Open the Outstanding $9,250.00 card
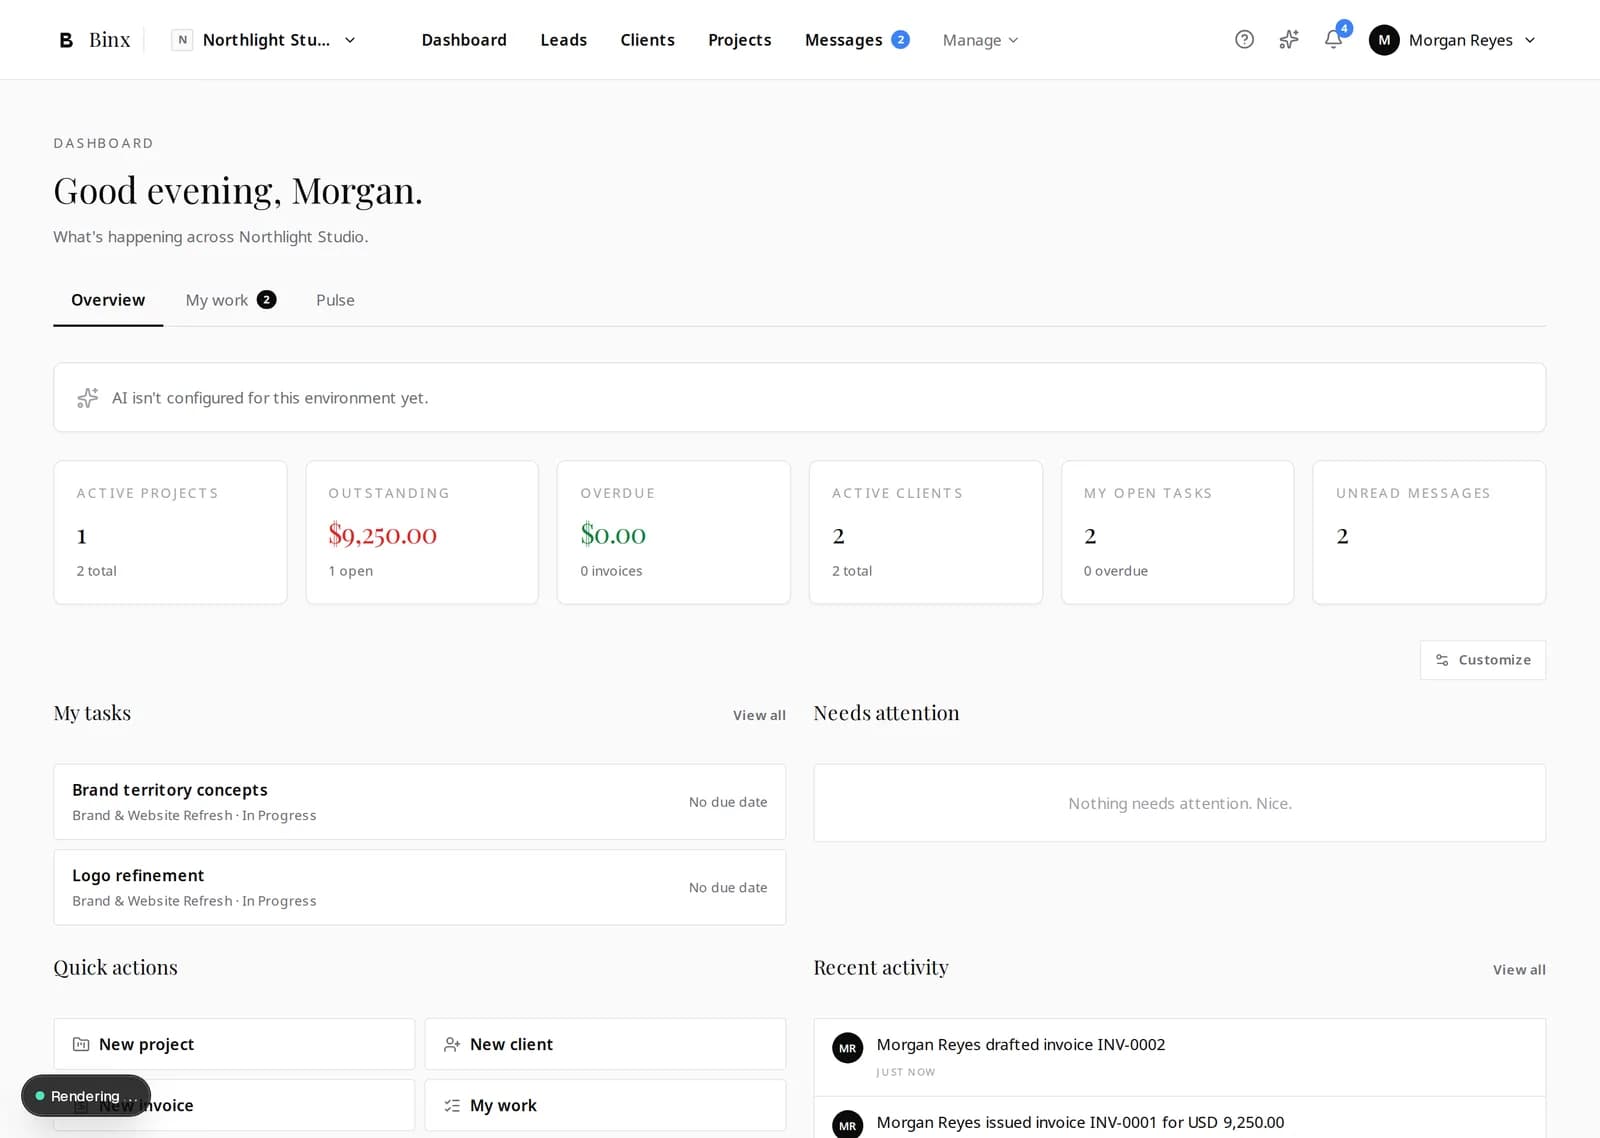The width and height of the screenshot is (1600, 1138). (422, 532)
